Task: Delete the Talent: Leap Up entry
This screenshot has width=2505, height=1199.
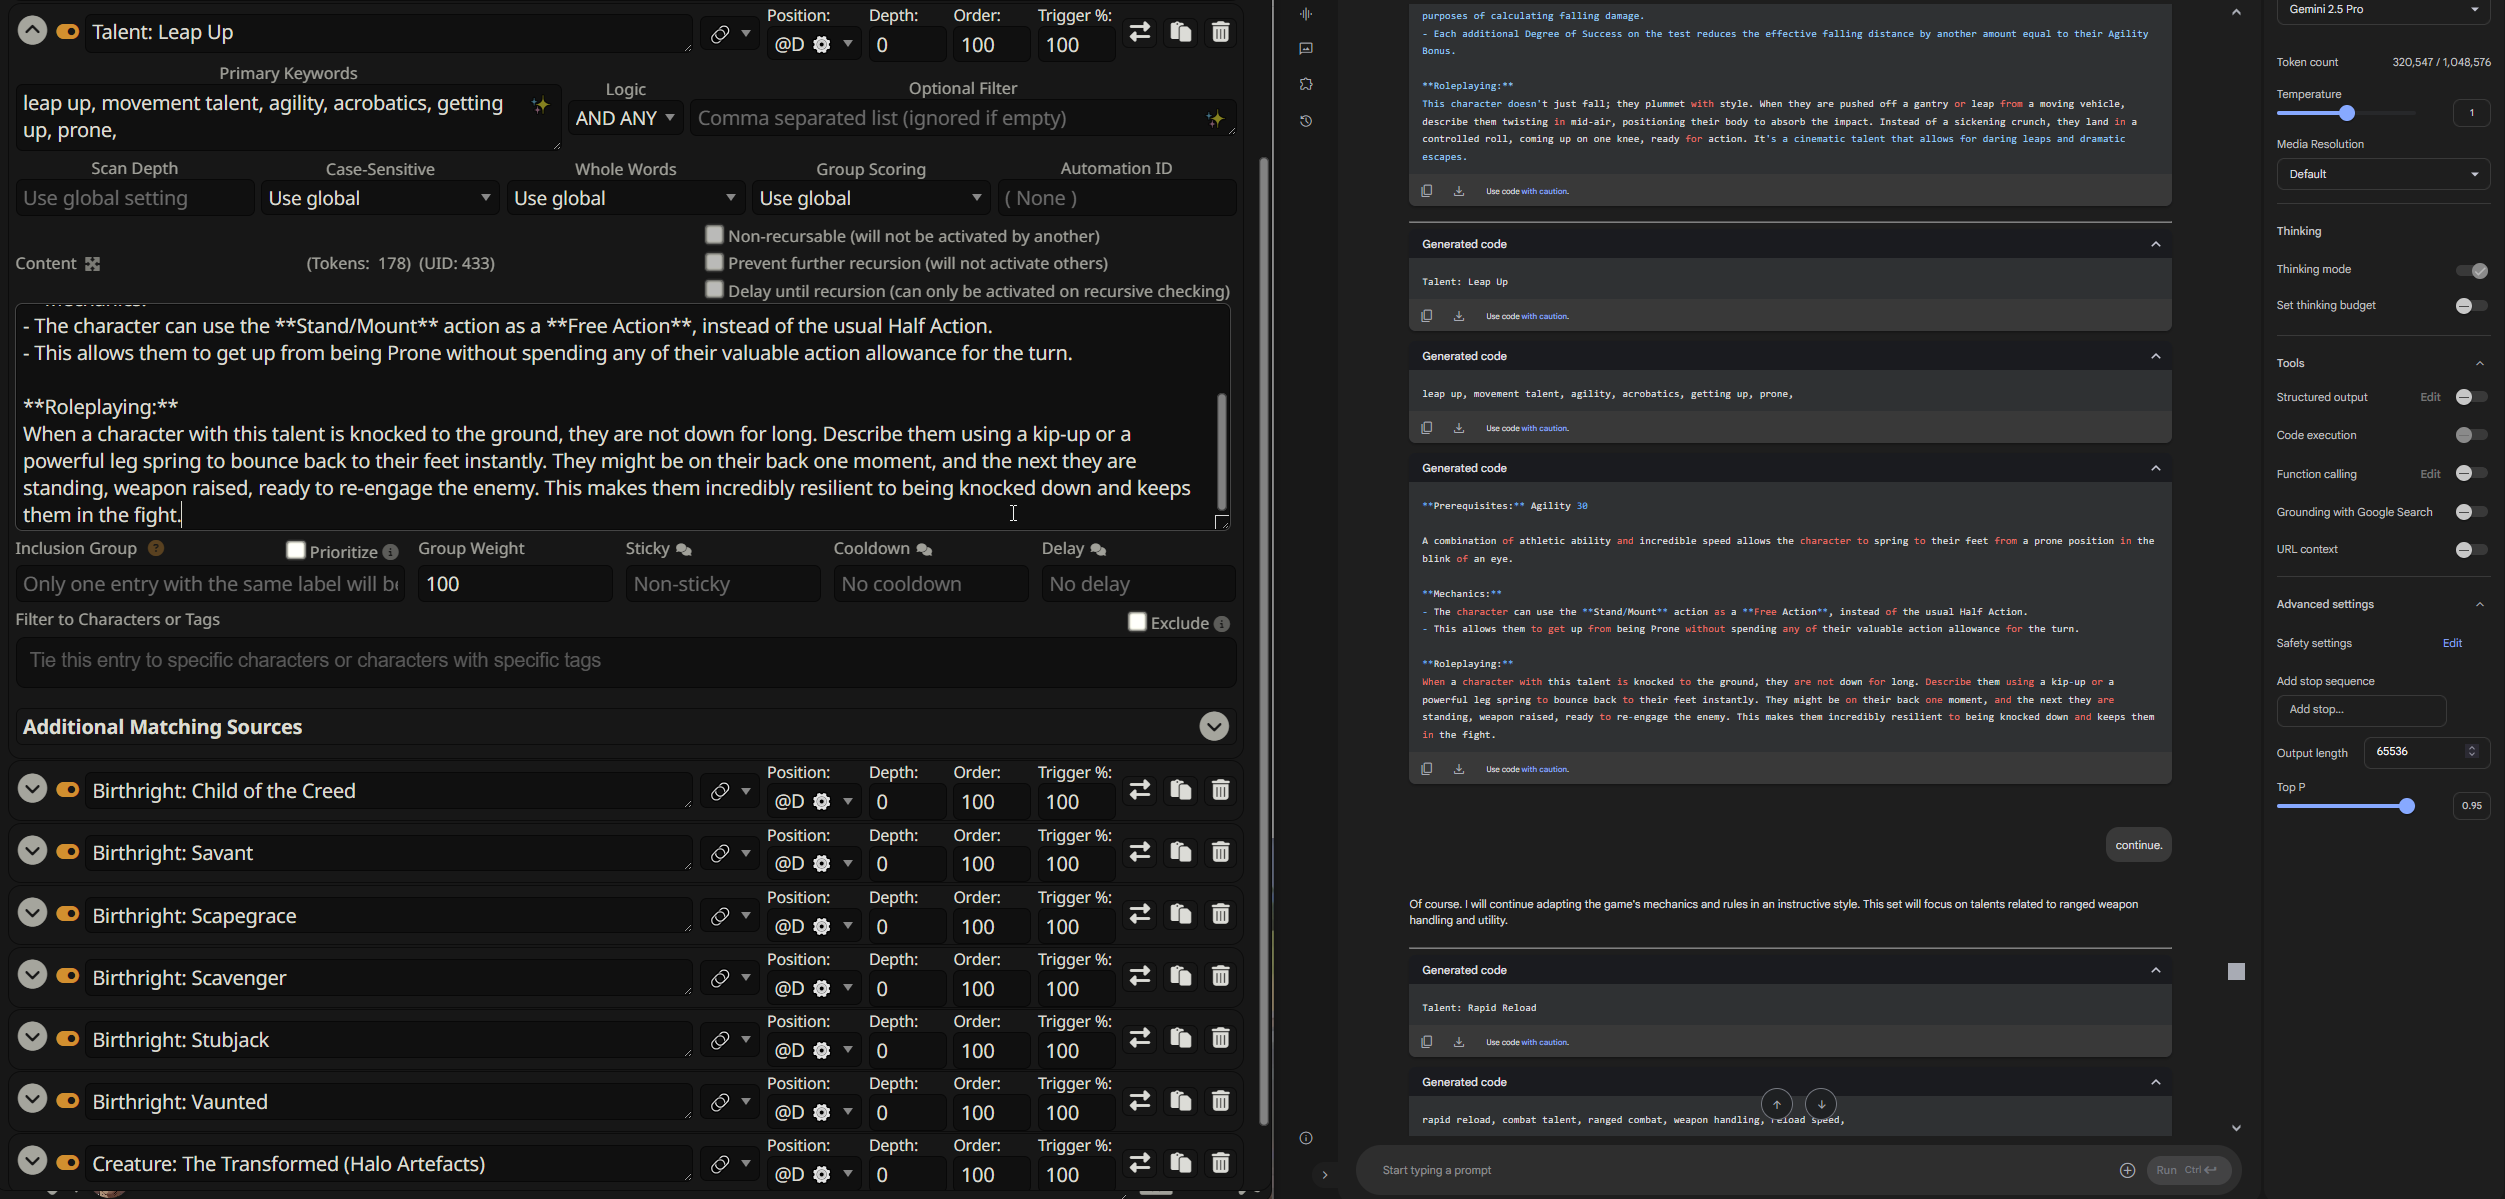Action: [1220, 32]
